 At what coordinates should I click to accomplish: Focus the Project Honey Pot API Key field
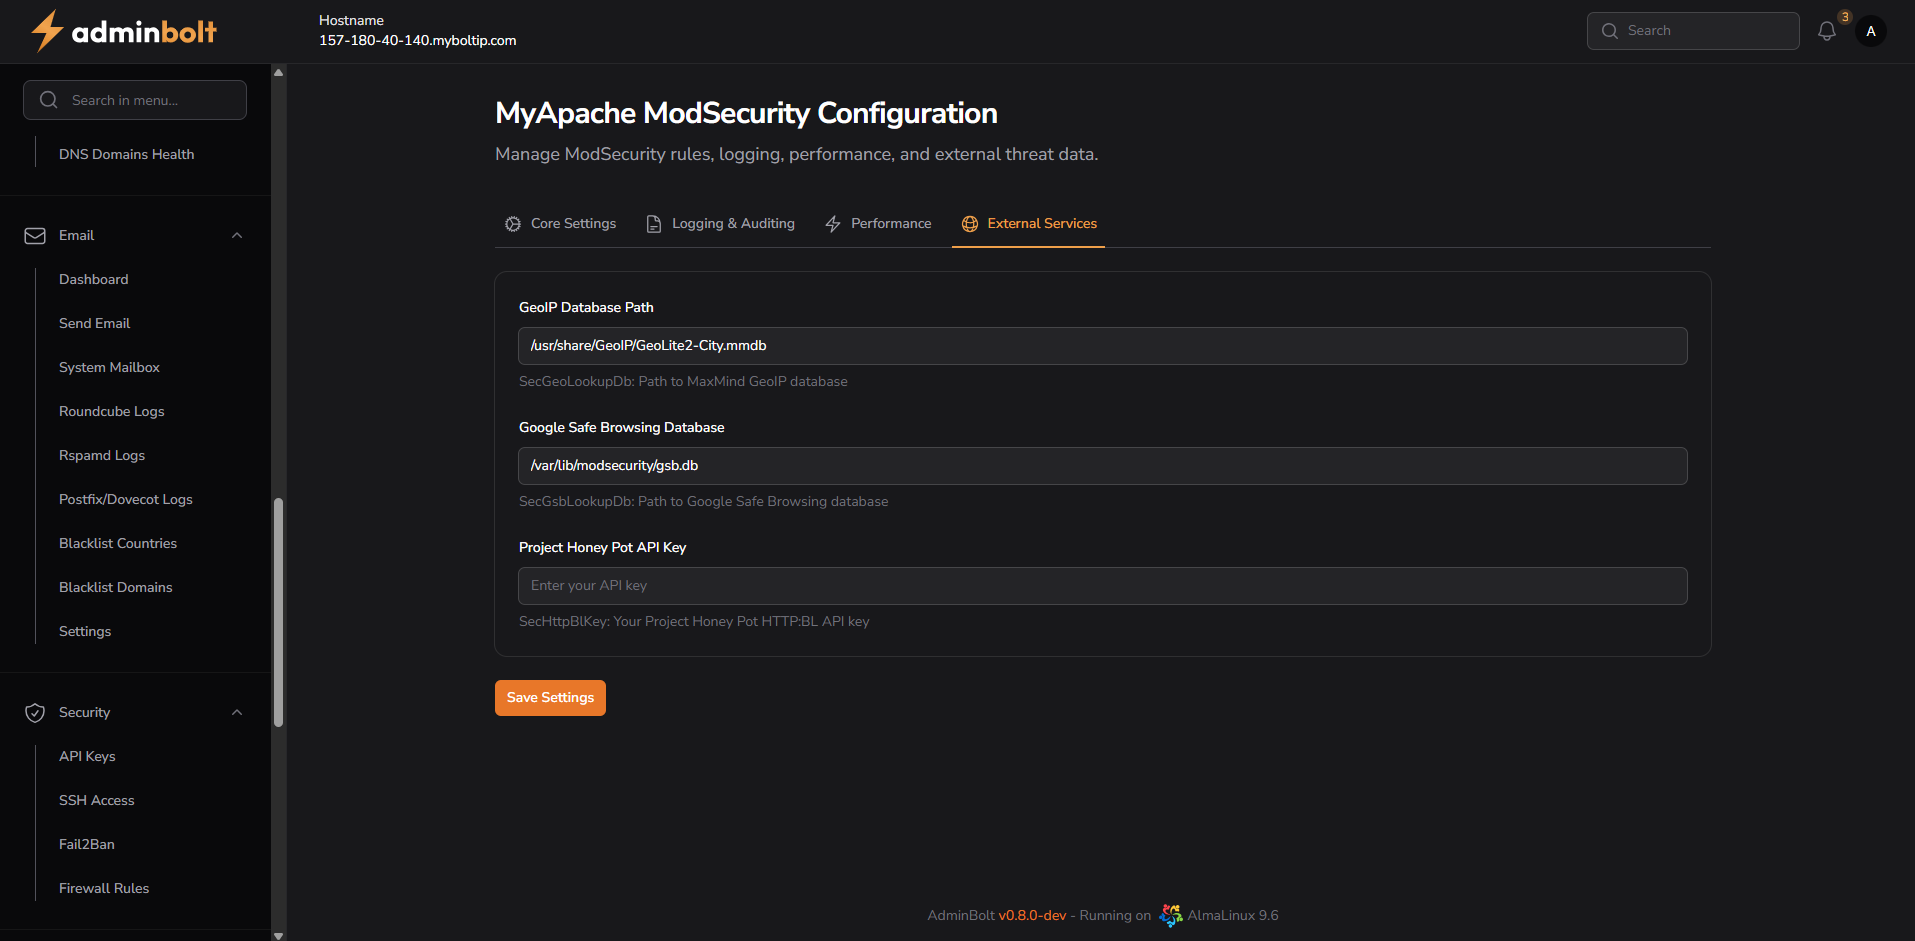1102,586
